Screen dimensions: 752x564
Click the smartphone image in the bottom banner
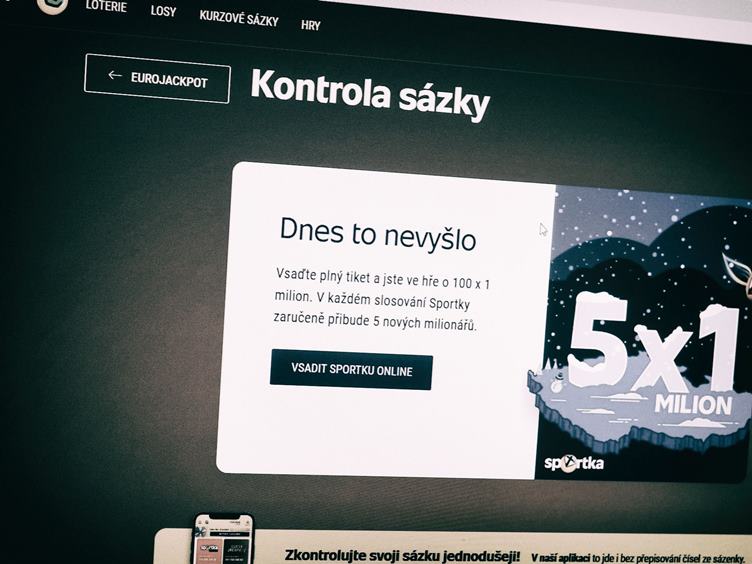pos(223,539)
